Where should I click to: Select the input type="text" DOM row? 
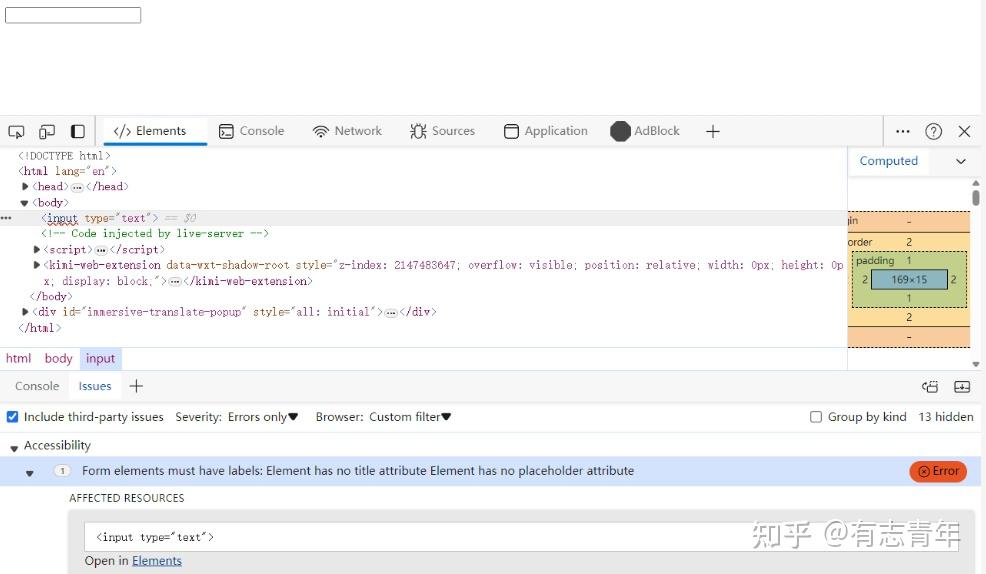[x=423, y=218]
